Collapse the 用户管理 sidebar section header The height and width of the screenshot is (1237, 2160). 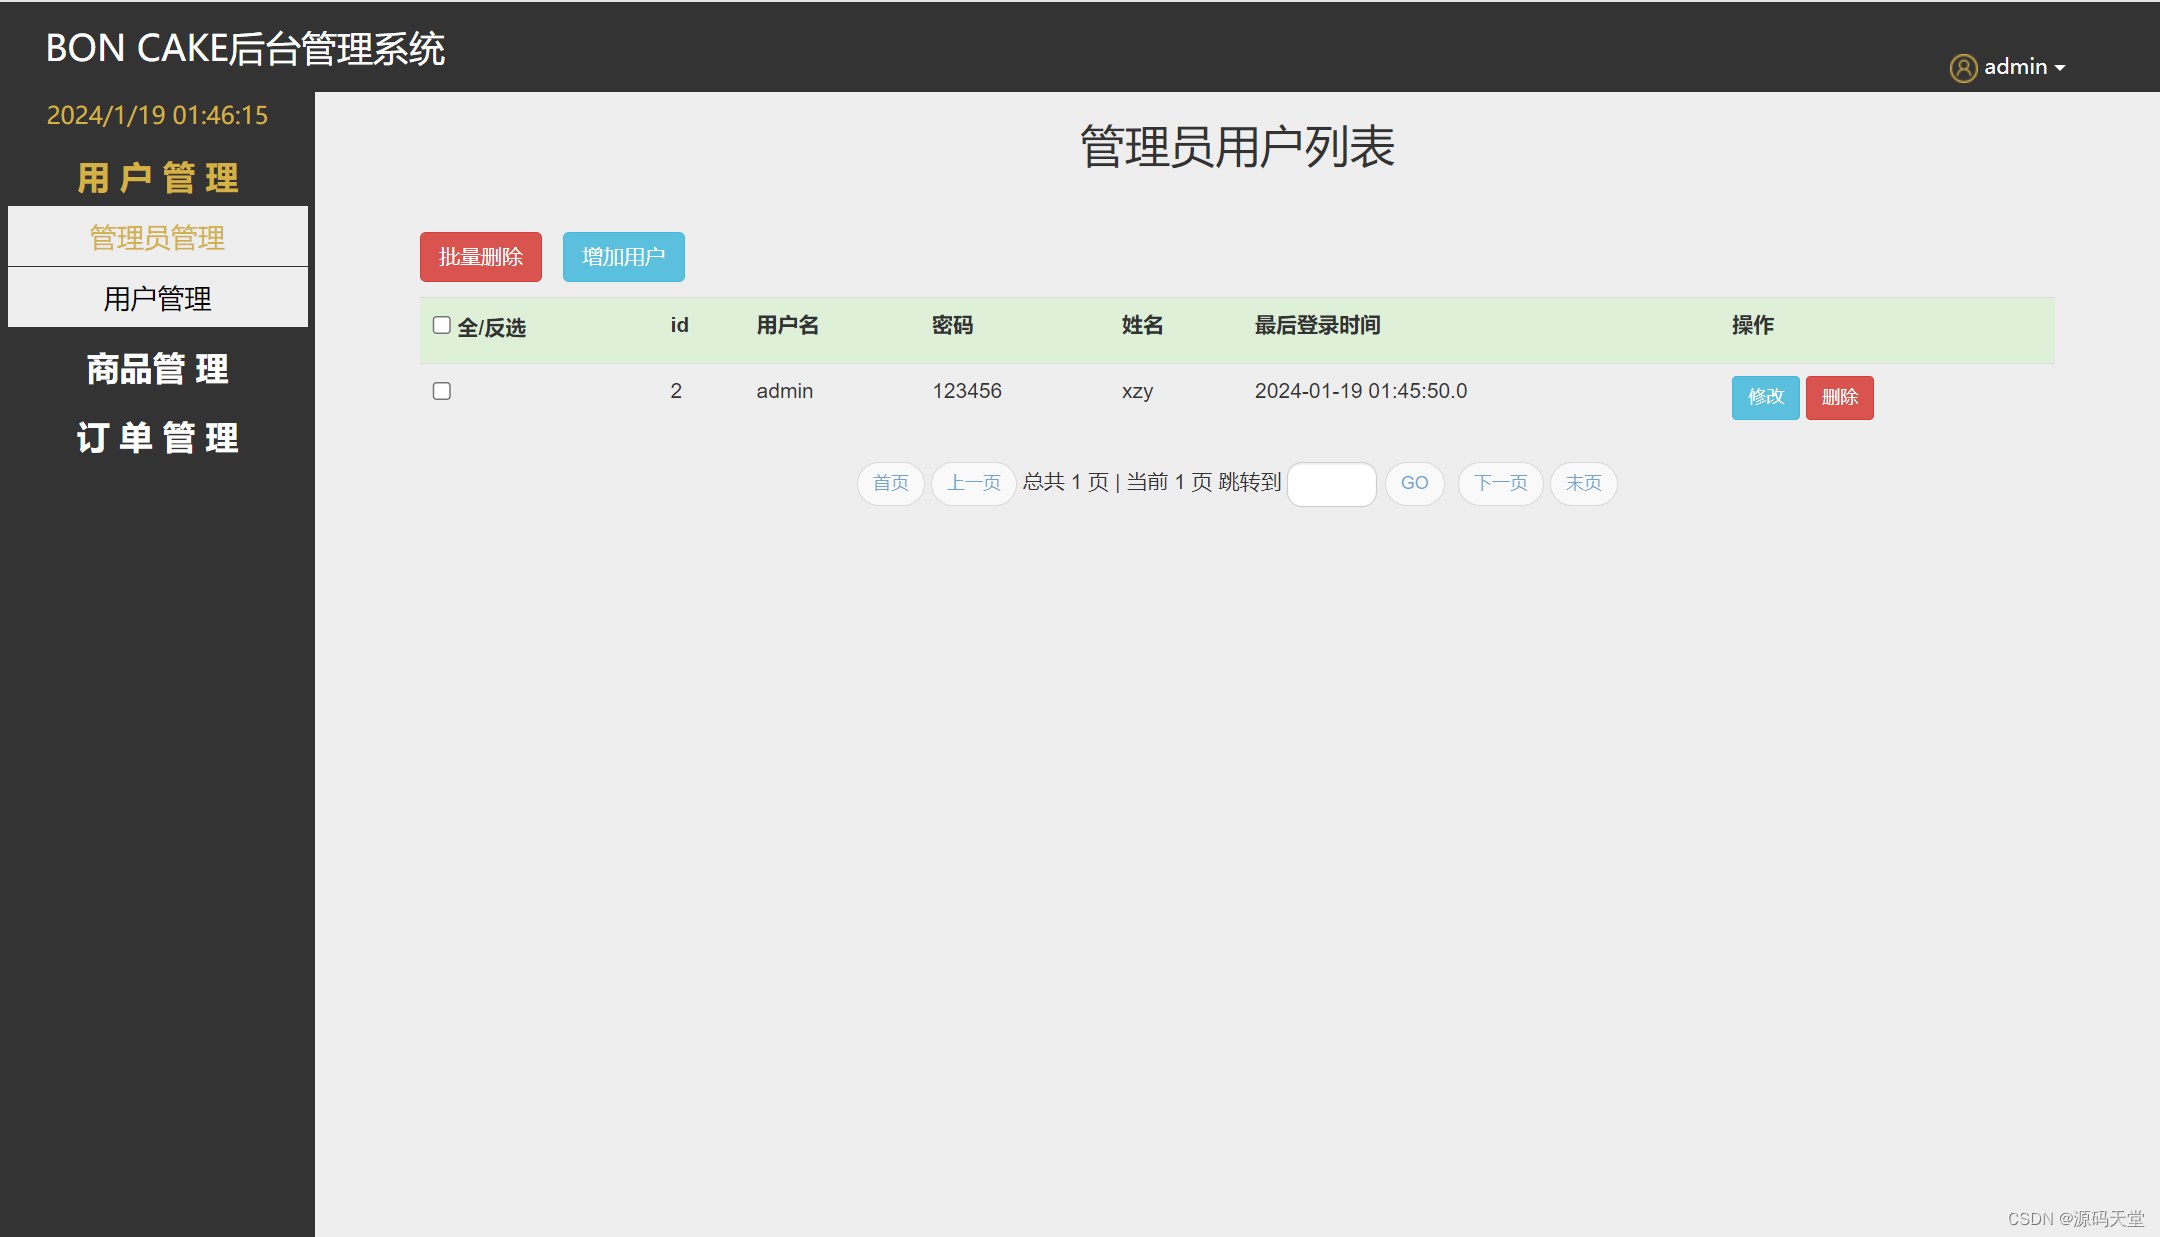point(158,178)
